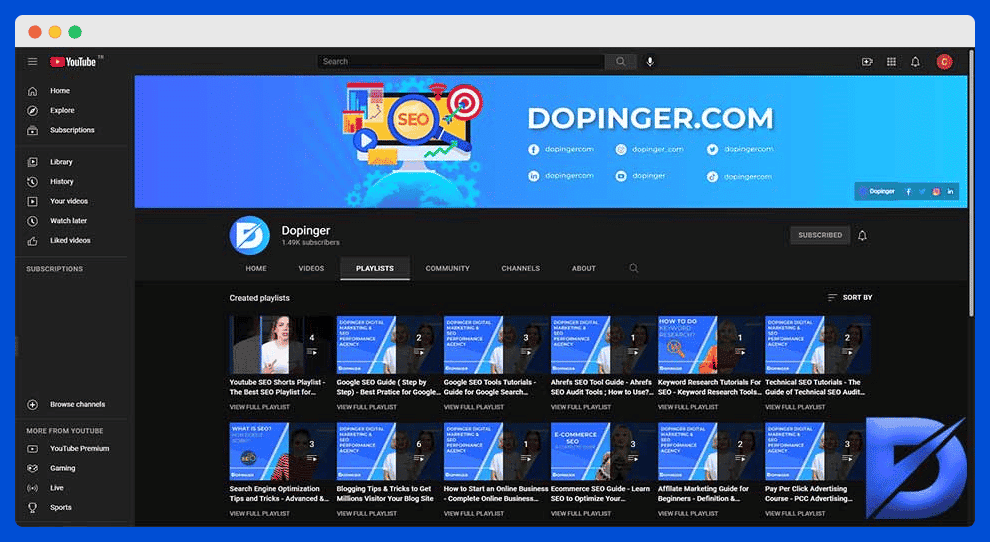Click the channel search magnifier icon

[633, 268]
